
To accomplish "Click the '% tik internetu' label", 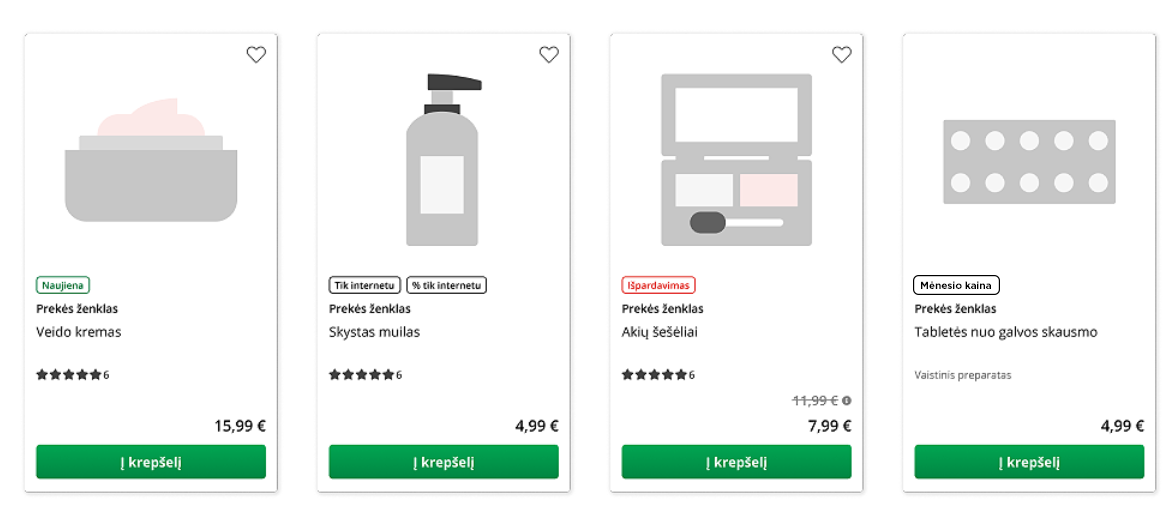I will [x=447, y=285].
